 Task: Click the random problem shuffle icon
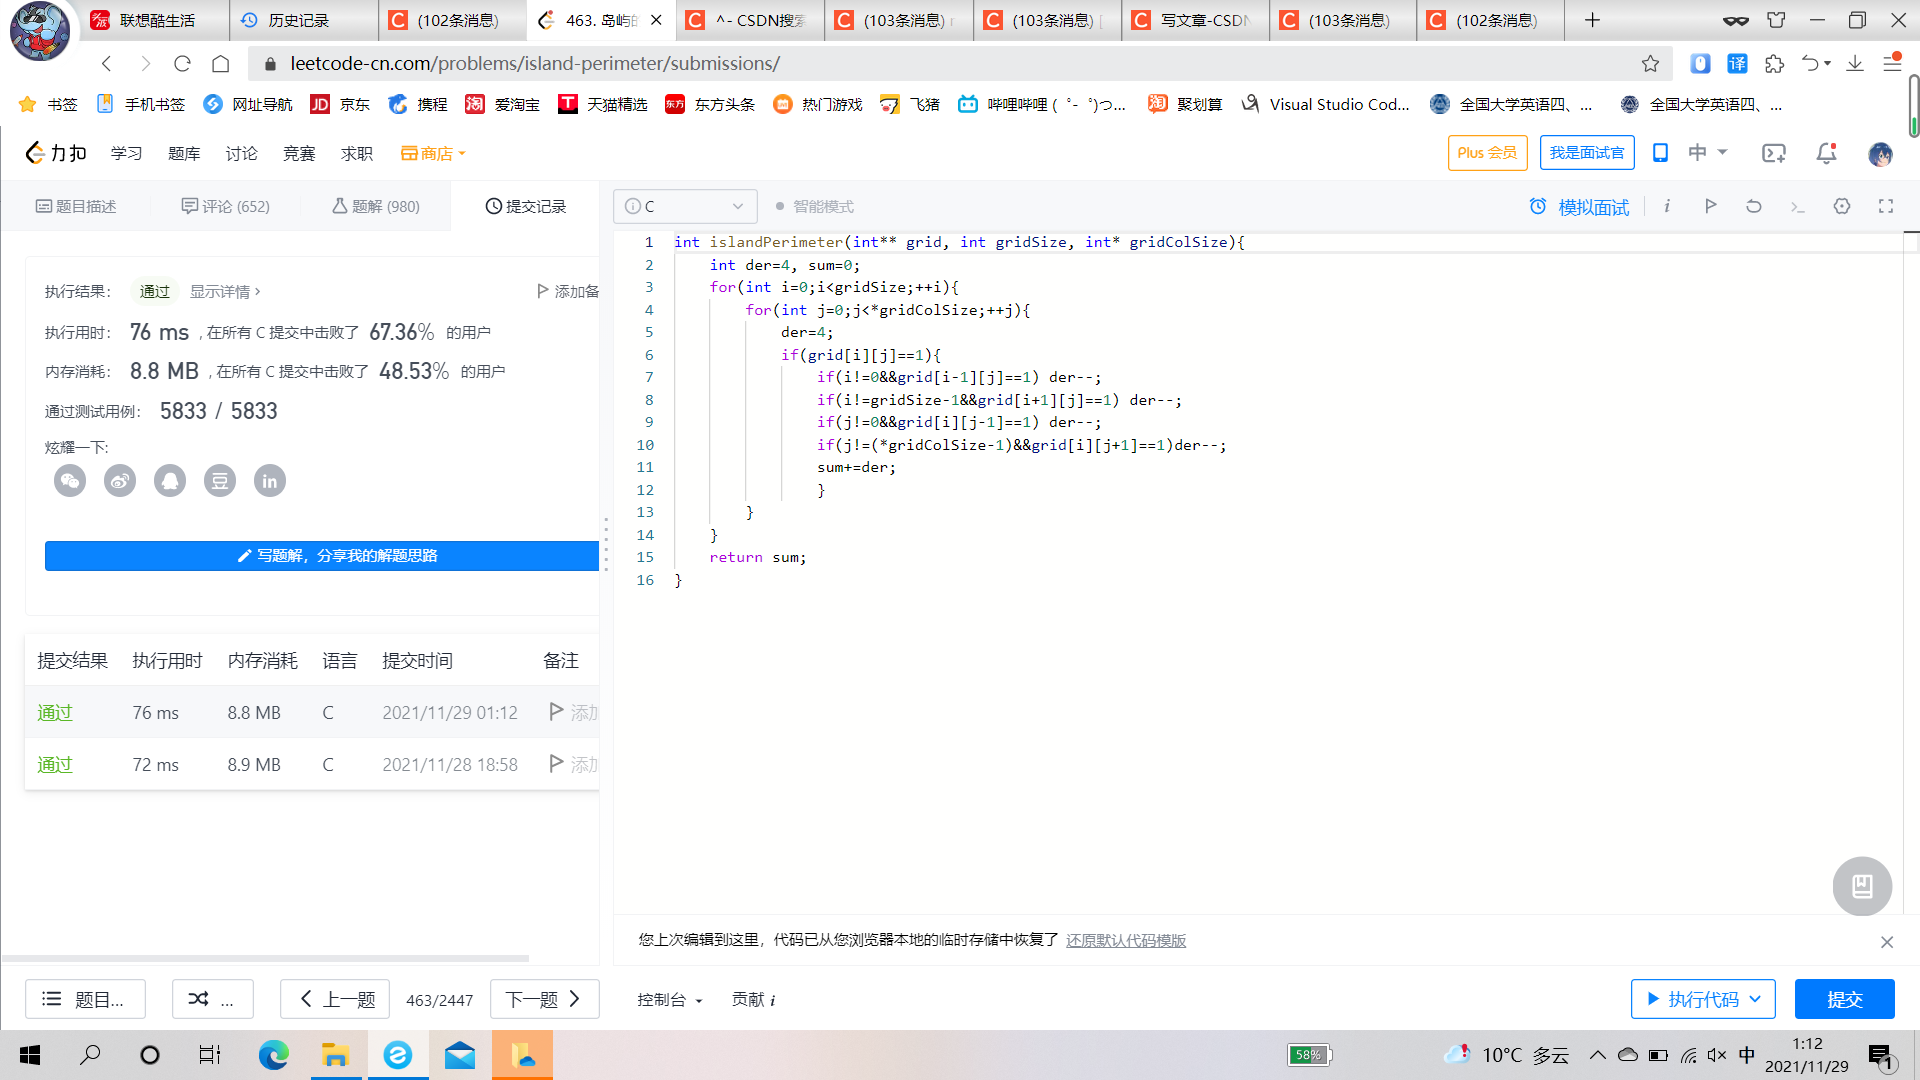pos(199,999)
